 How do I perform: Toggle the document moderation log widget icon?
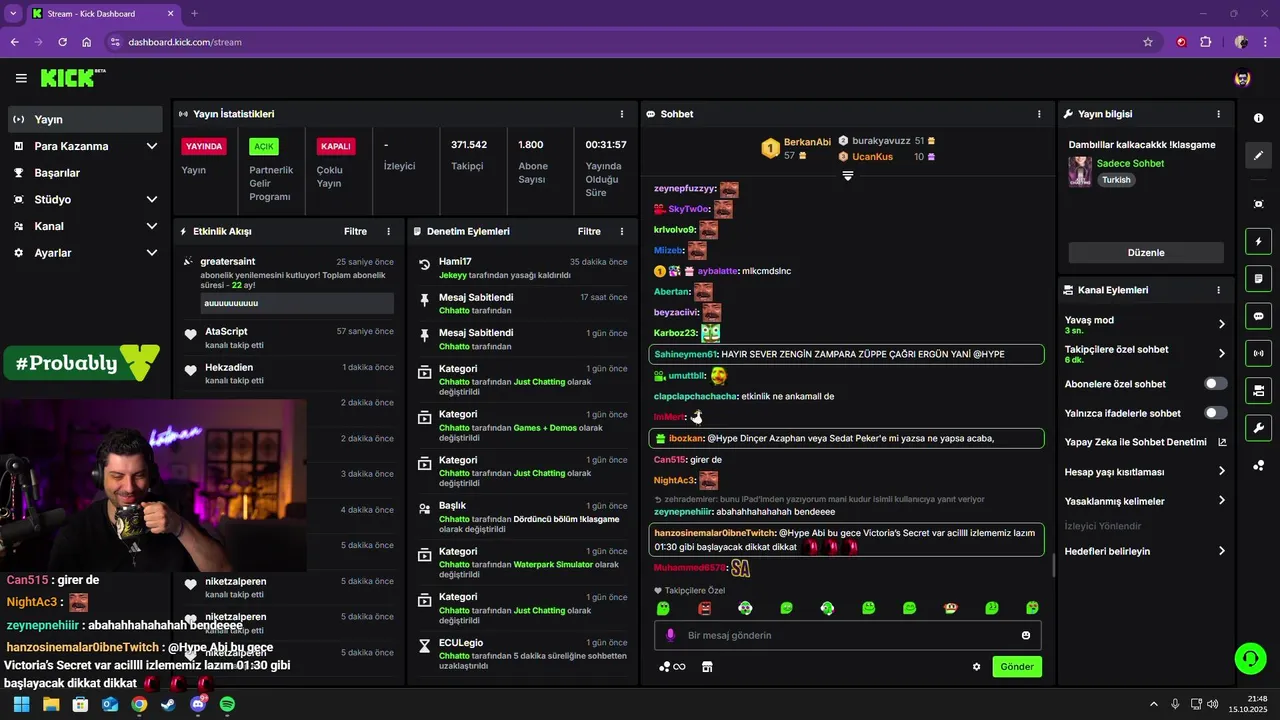pos(1258,278)
